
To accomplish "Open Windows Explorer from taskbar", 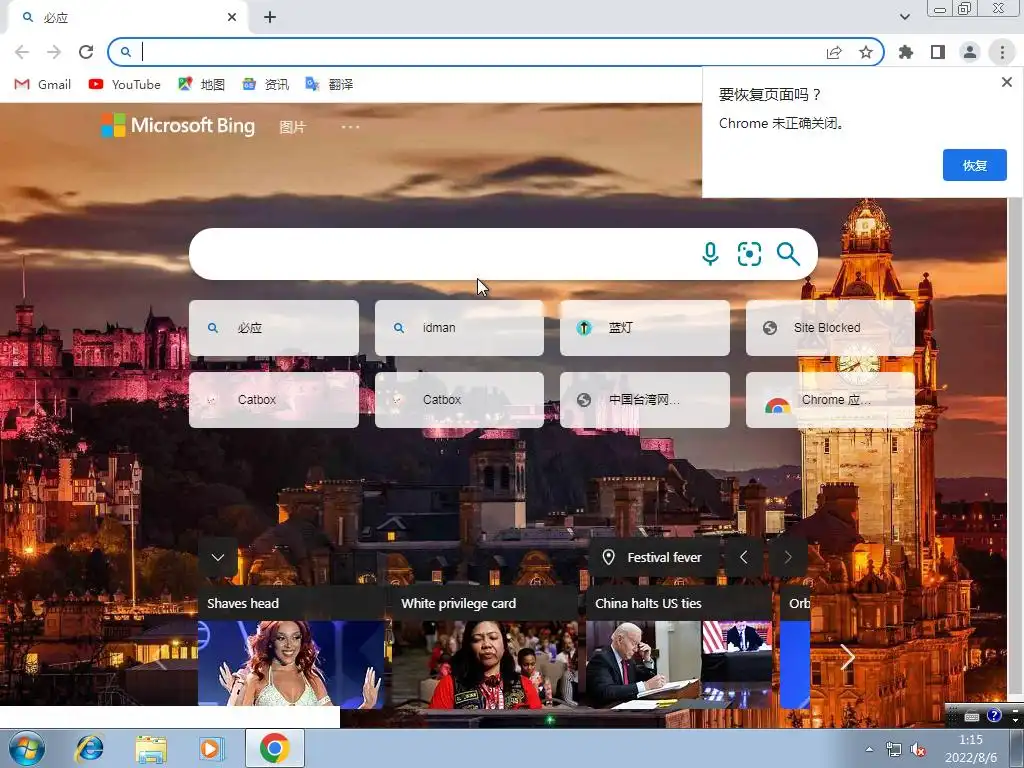I will click(x=150, y=748).
